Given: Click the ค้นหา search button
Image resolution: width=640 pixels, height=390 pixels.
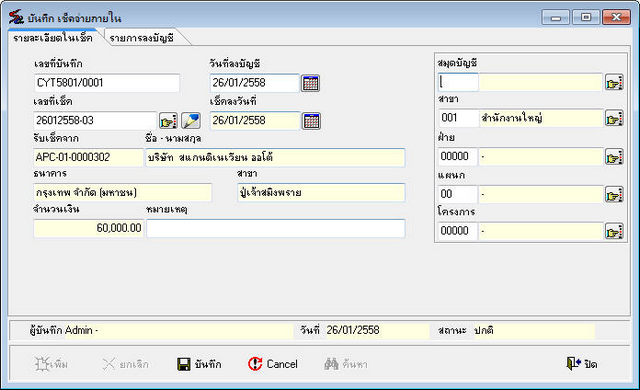Looking at the screenshot, I should (346, 364).
